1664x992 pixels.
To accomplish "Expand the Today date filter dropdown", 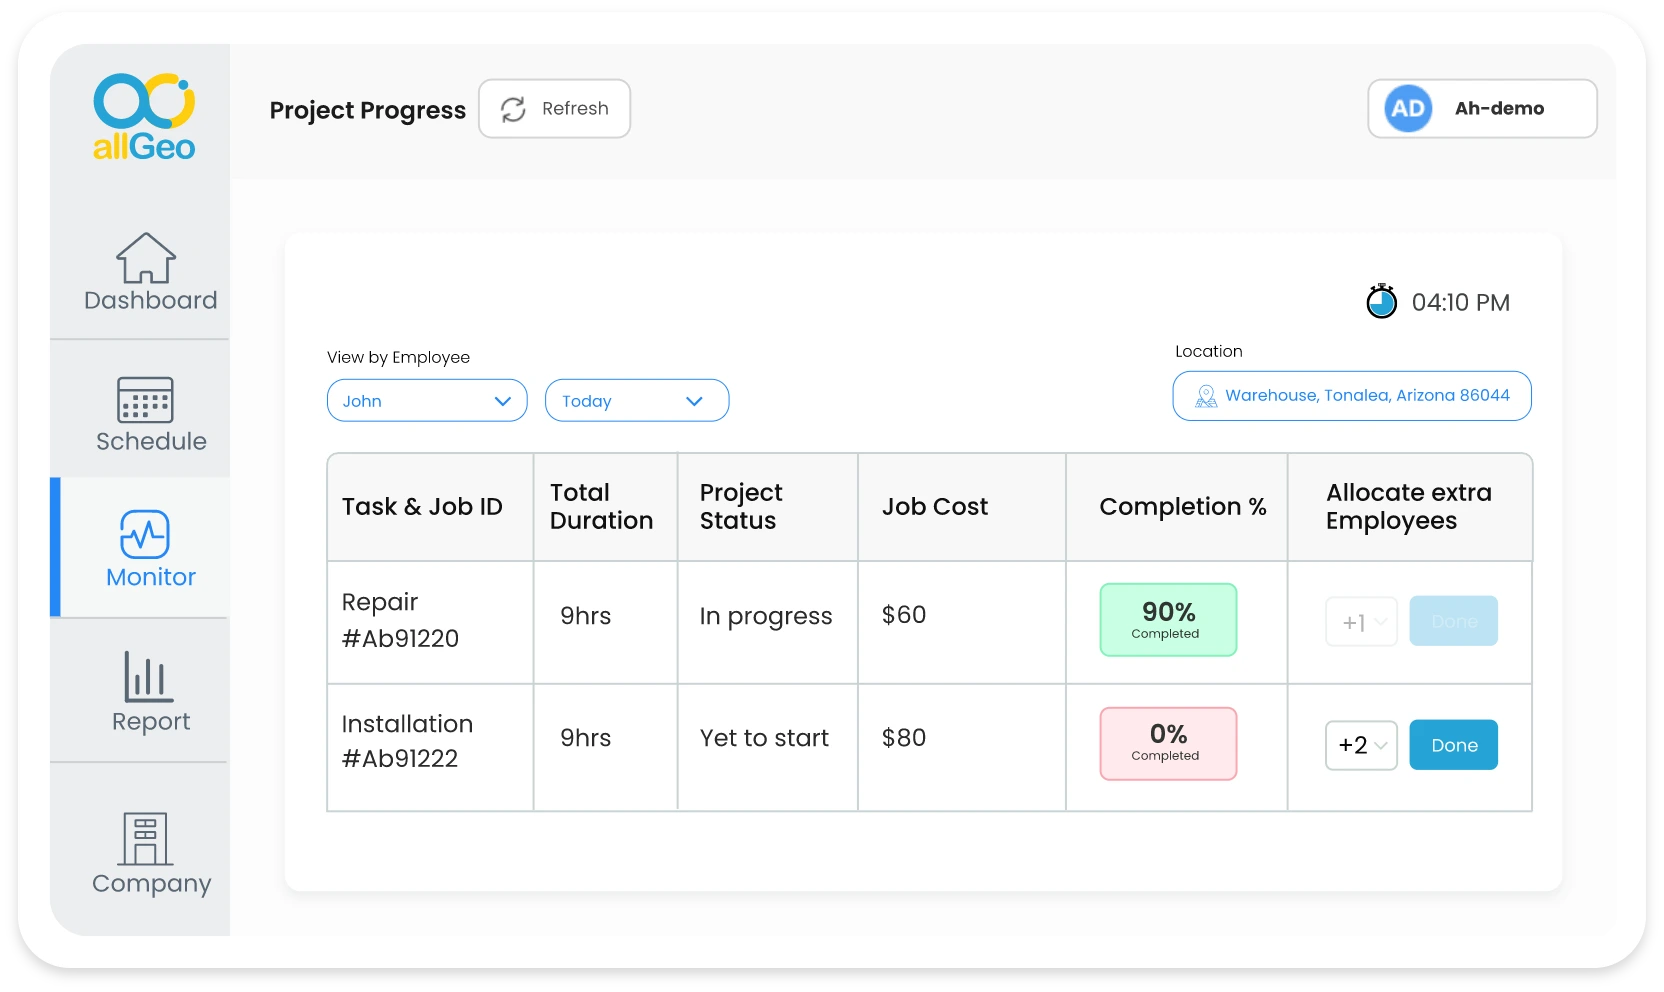I will [637, 400].
